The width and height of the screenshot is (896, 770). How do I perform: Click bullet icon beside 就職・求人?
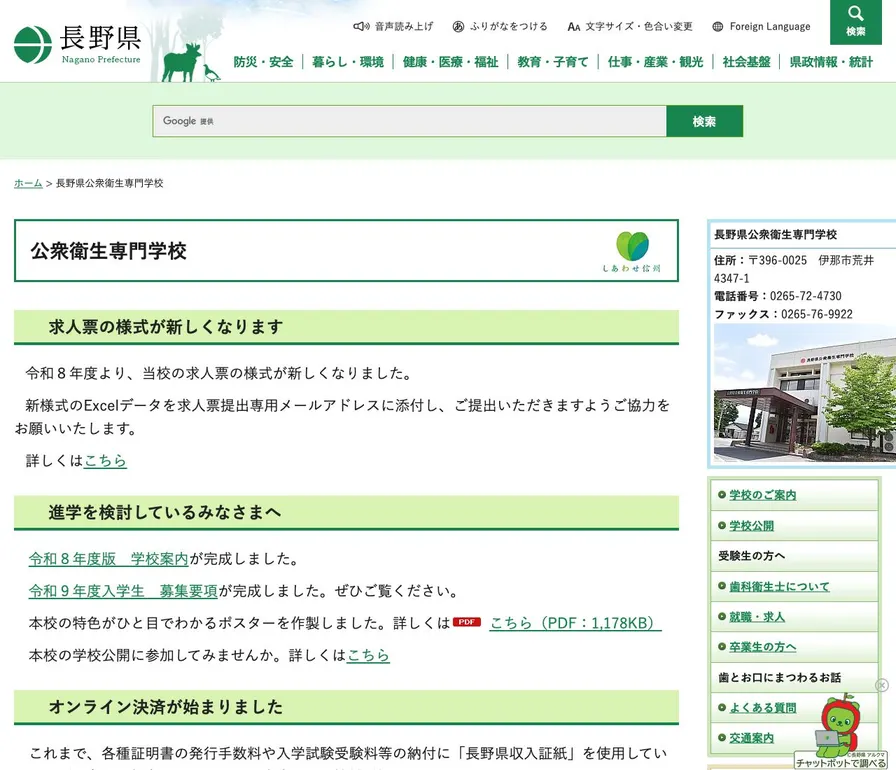pyautogui.click(x=722, y=616)
